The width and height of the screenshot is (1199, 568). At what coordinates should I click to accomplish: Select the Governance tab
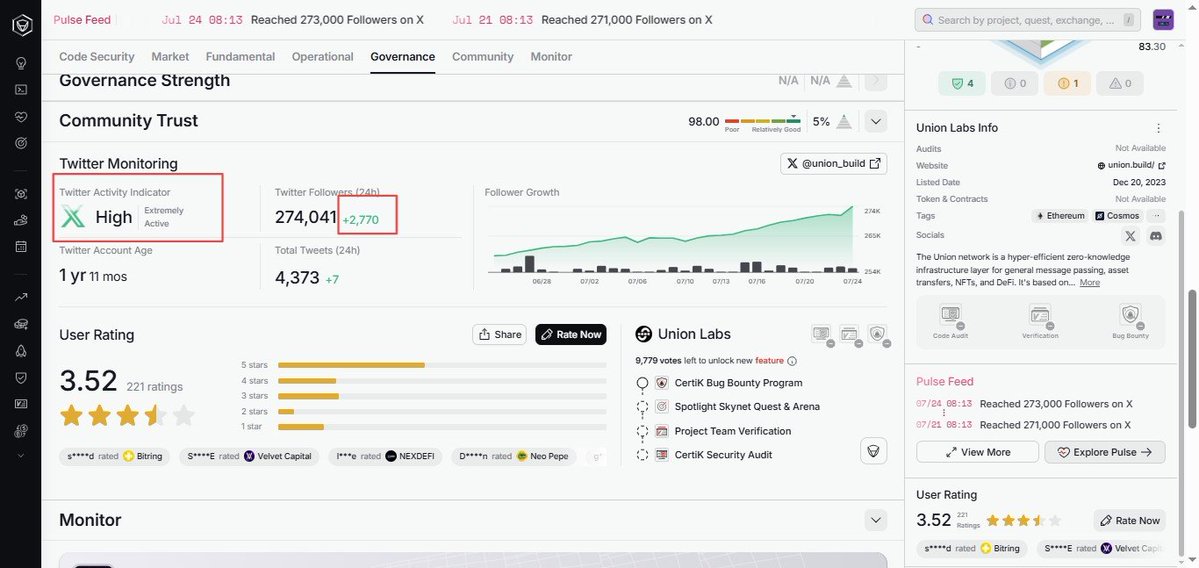(x=402, y=57)
